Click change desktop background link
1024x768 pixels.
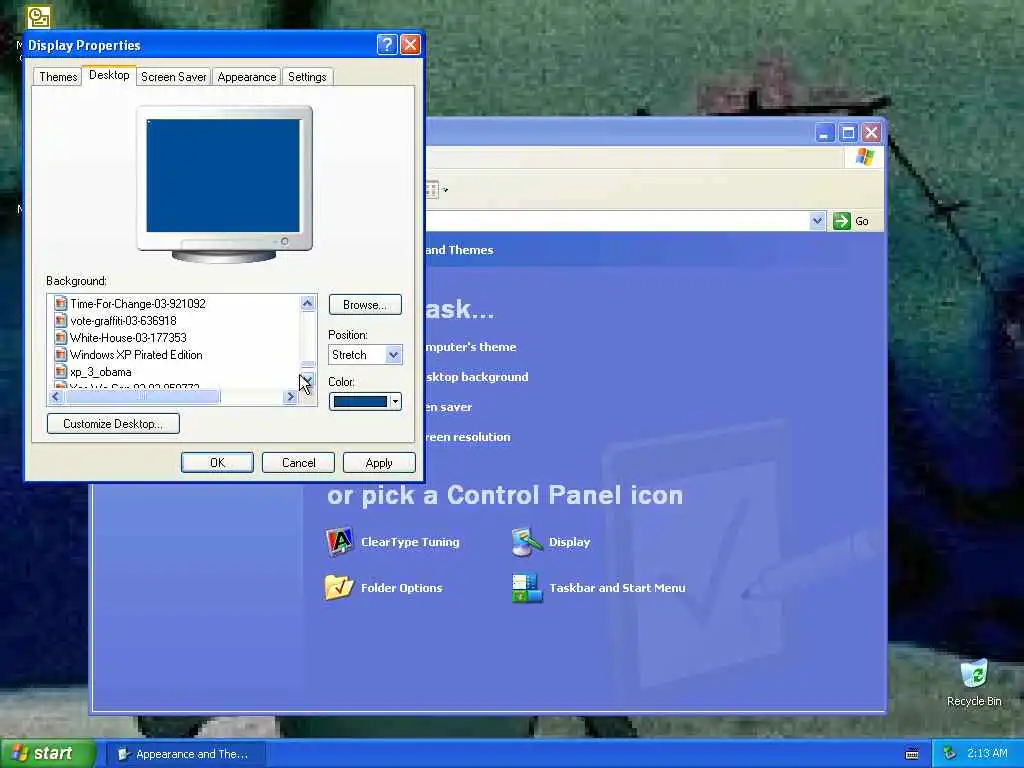477,377
